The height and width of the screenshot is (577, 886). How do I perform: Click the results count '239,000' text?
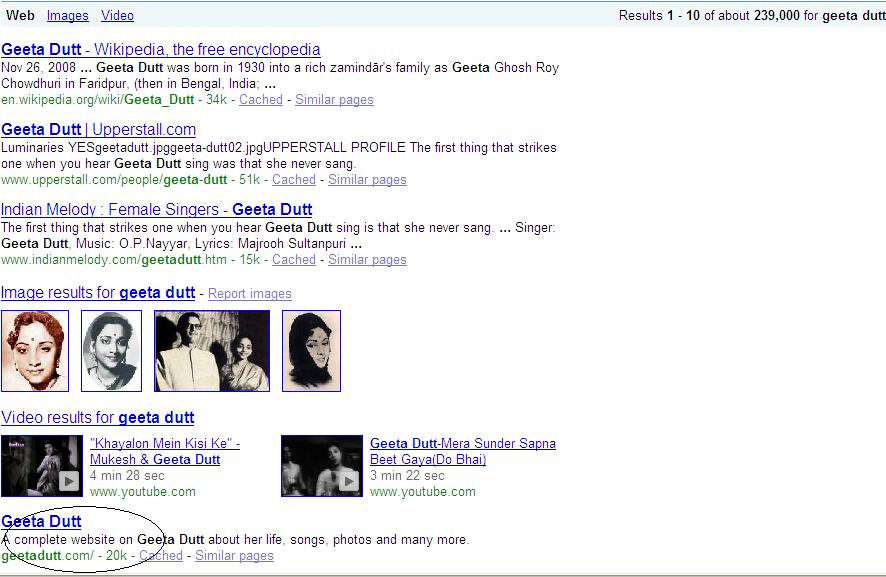pyautogui.click(x=776, y=15)
